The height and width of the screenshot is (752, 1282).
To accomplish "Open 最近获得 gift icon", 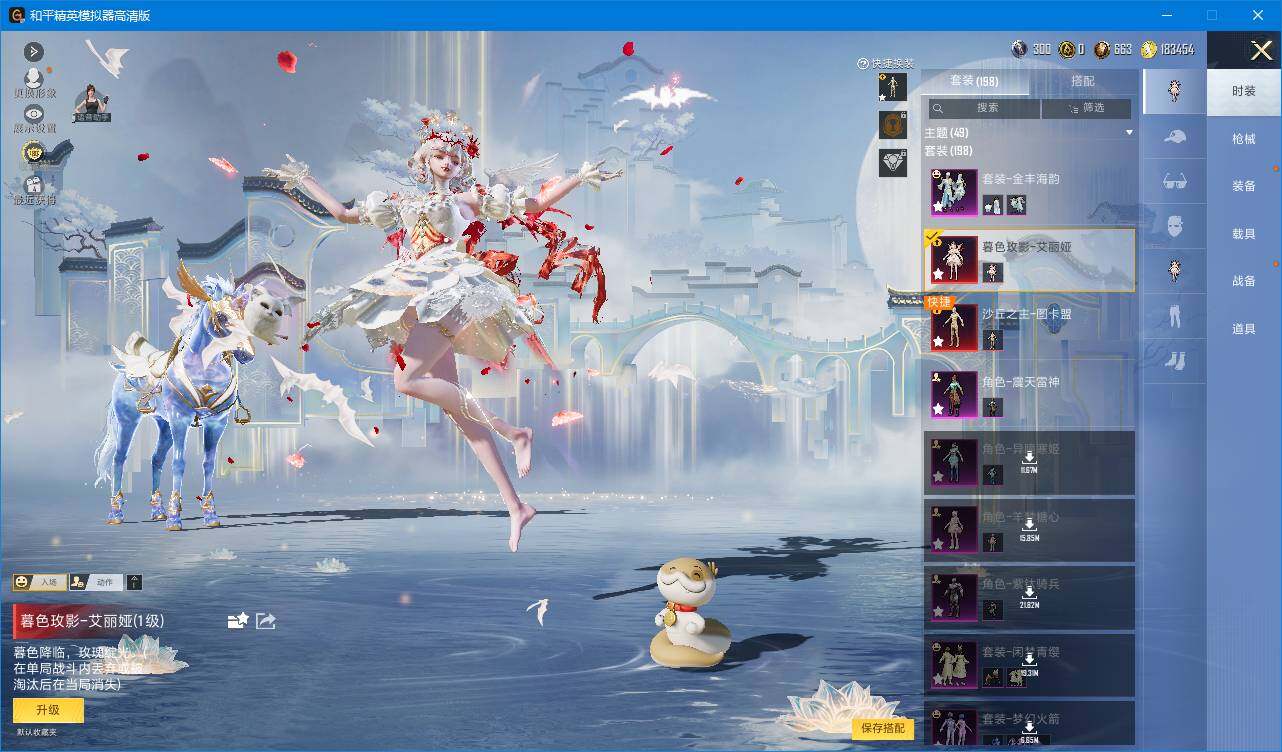I will [34, 185].
